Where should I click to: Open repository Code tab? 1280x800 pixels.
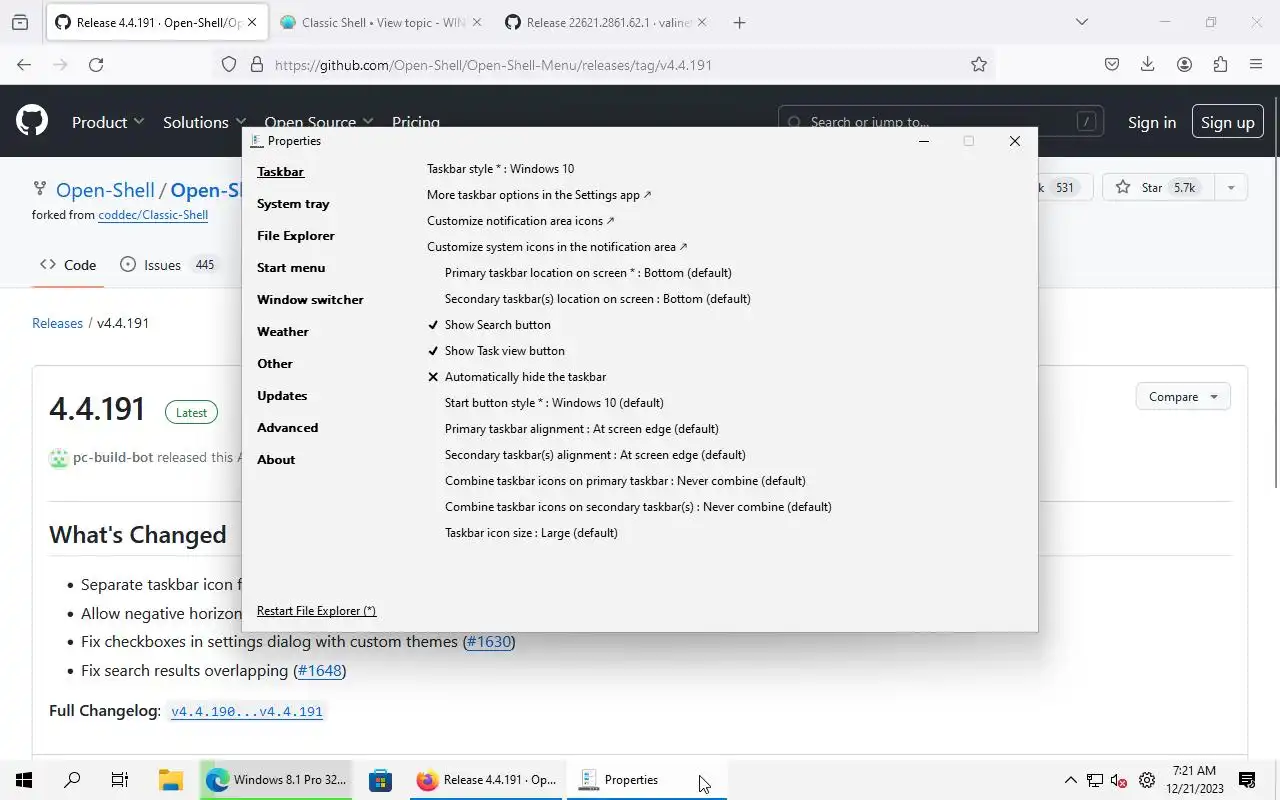pos(68,265)
